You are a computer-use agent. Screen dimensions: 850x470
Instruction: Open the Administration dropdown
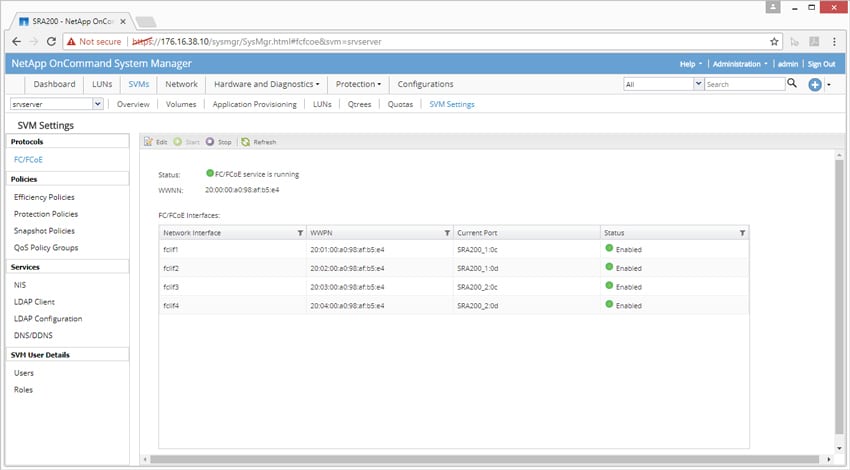[x=740, y=64]
